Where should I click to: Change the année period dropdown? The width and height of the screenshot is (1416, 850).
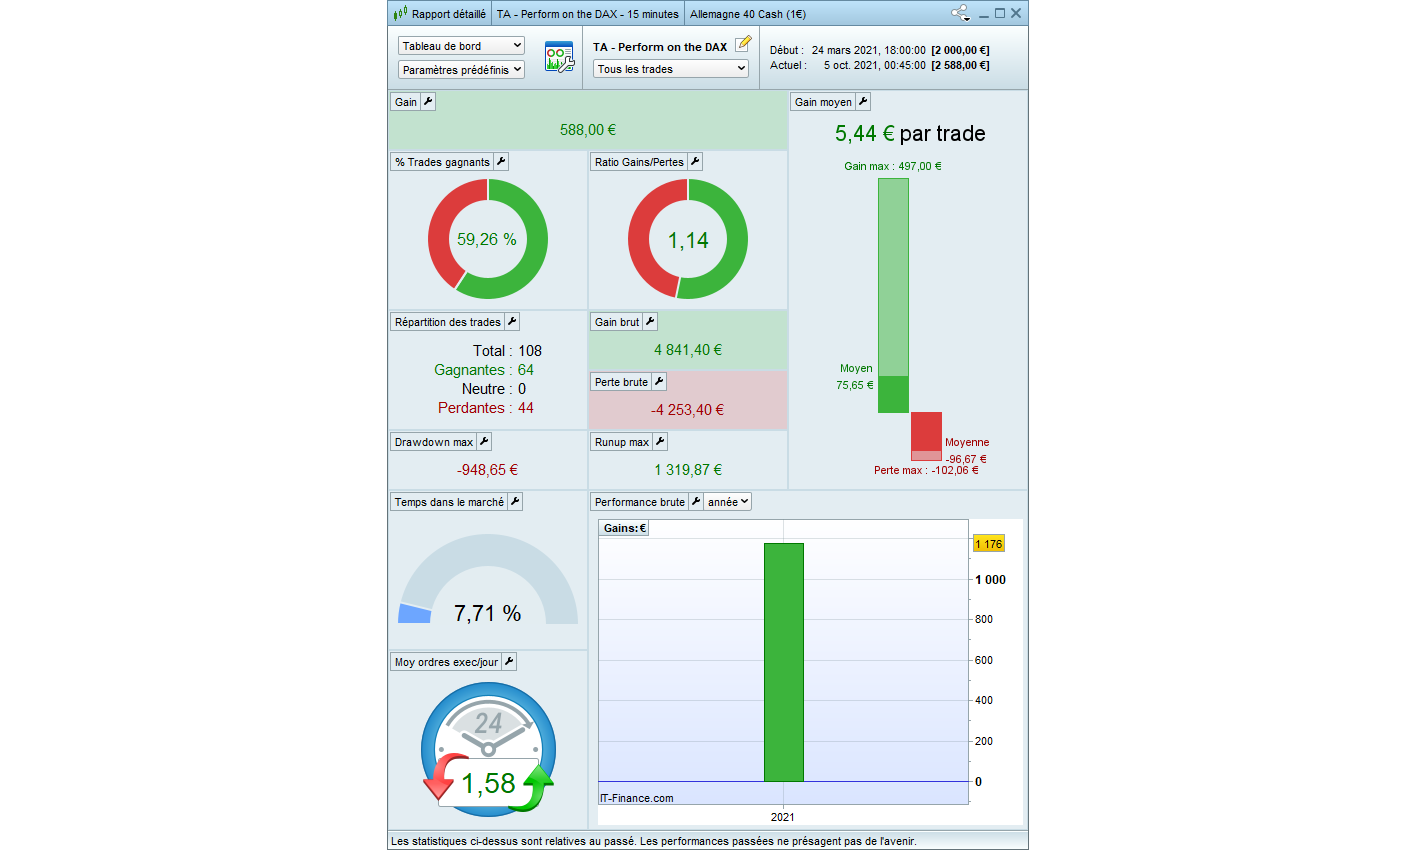(728, 502)
